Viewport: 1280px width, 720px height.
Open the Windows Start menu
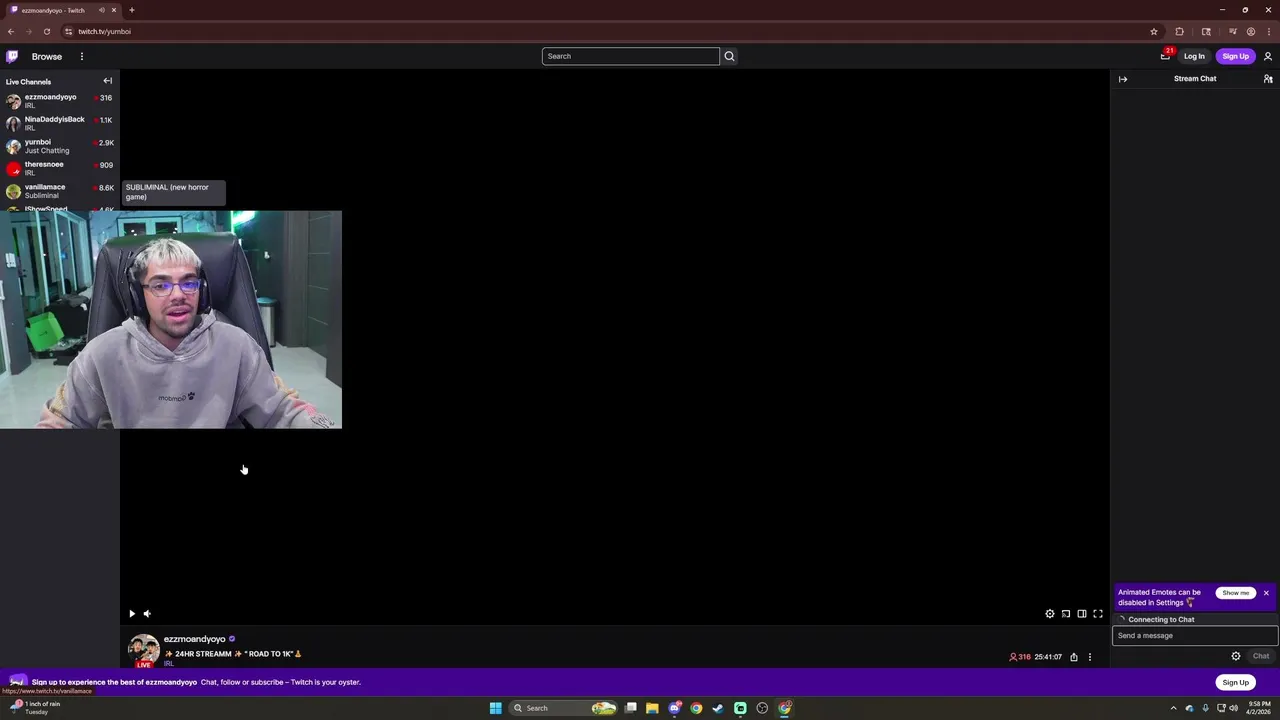point(495,708)
